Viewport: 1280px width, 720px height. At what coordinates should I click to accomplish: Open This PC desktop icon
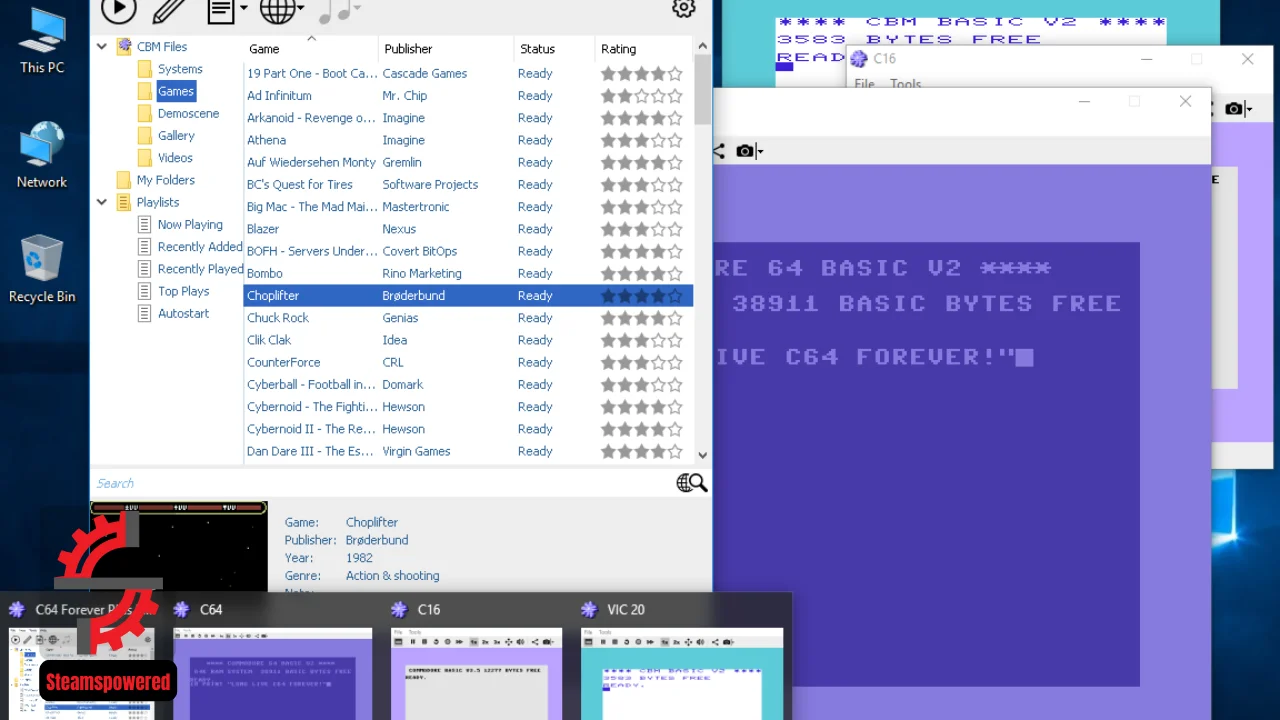pos(42,41)
